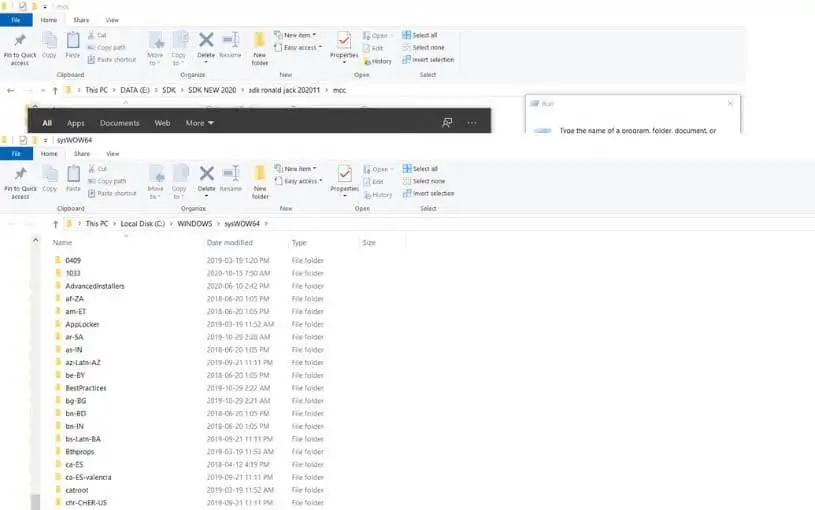The height and width of the screenshot is (510, 815).
Task: Click Cut in sysWOW64 window ribbon
Action: tap(97, 169)
